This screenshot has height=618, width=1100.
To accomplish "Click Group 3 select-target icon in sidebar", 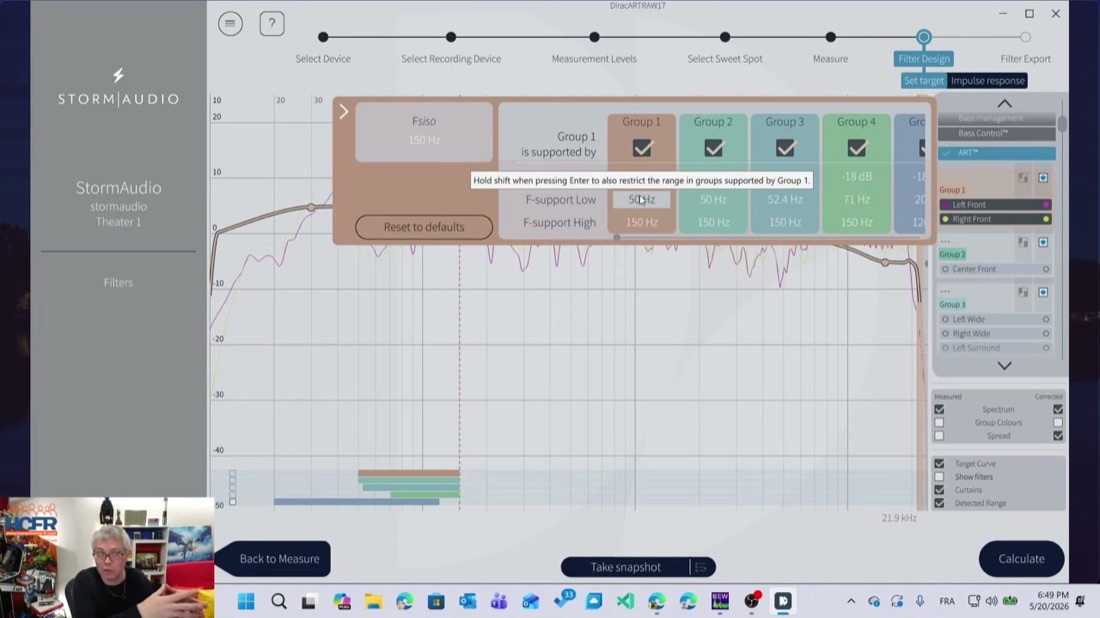I will [x=1043, y=293].
